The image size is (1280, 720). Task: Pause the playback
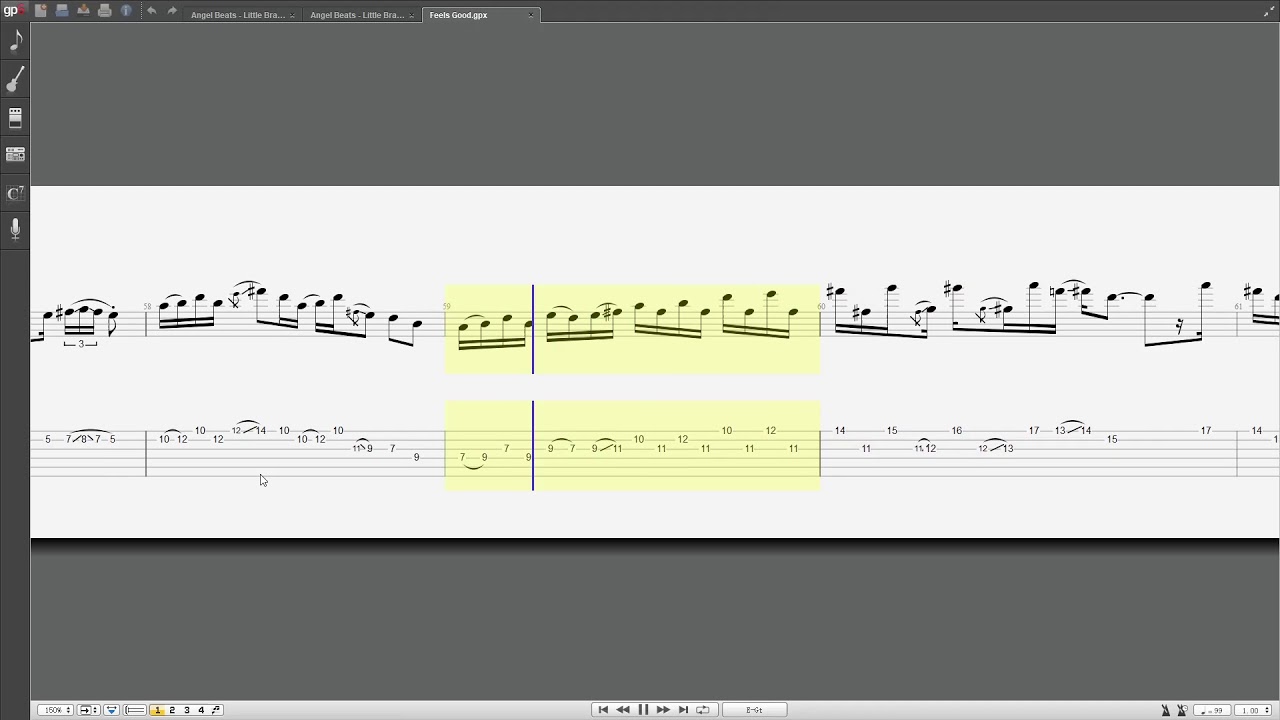[643, 710]
